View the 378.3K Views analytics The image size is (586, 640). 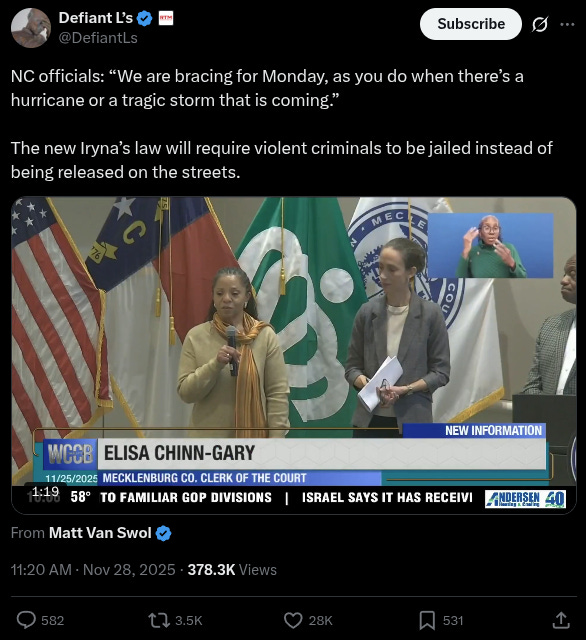point(232,569)
